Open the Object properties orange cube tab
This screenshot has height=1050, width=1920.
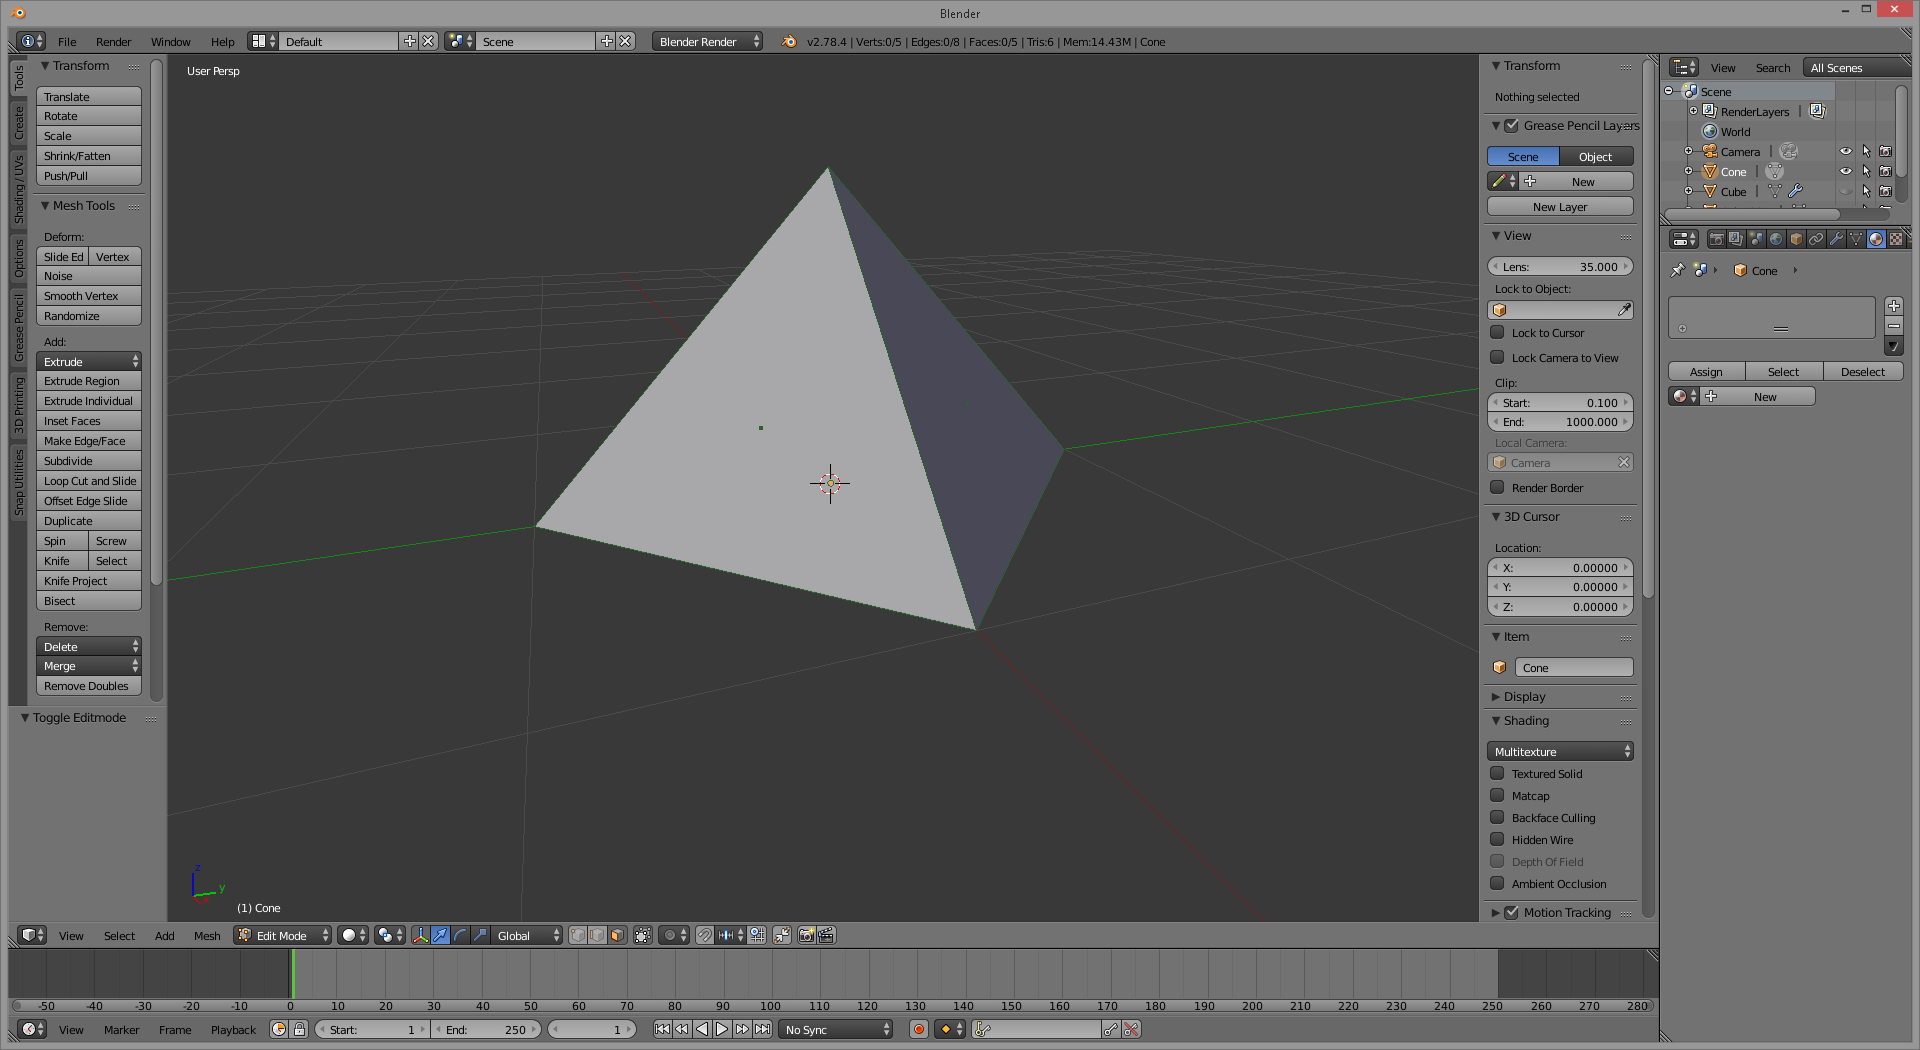point(1796,239)
